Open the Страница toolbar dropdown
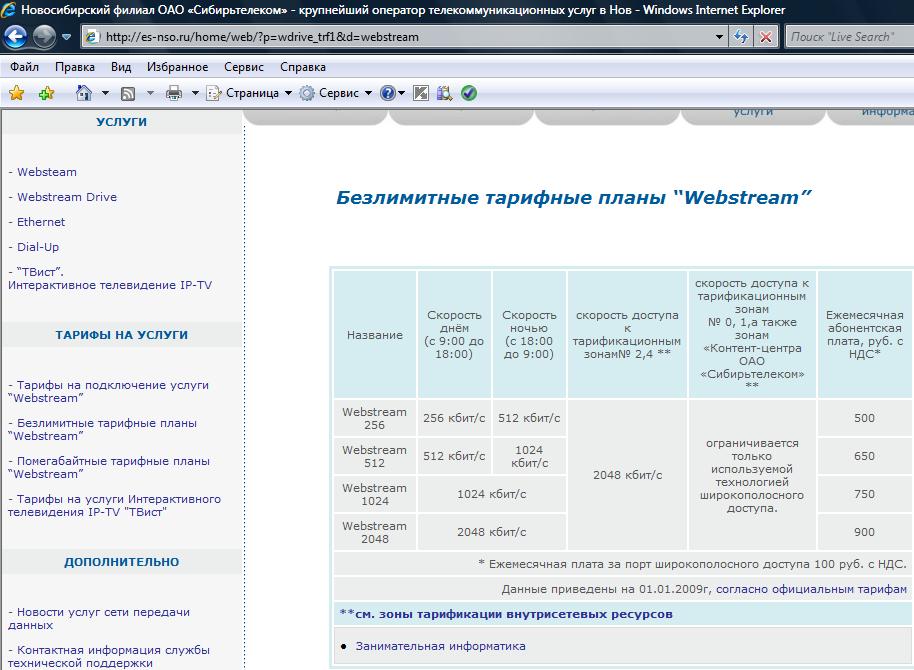Image resolution: width=914 pixels, height=670 pixels. point(249,93)
